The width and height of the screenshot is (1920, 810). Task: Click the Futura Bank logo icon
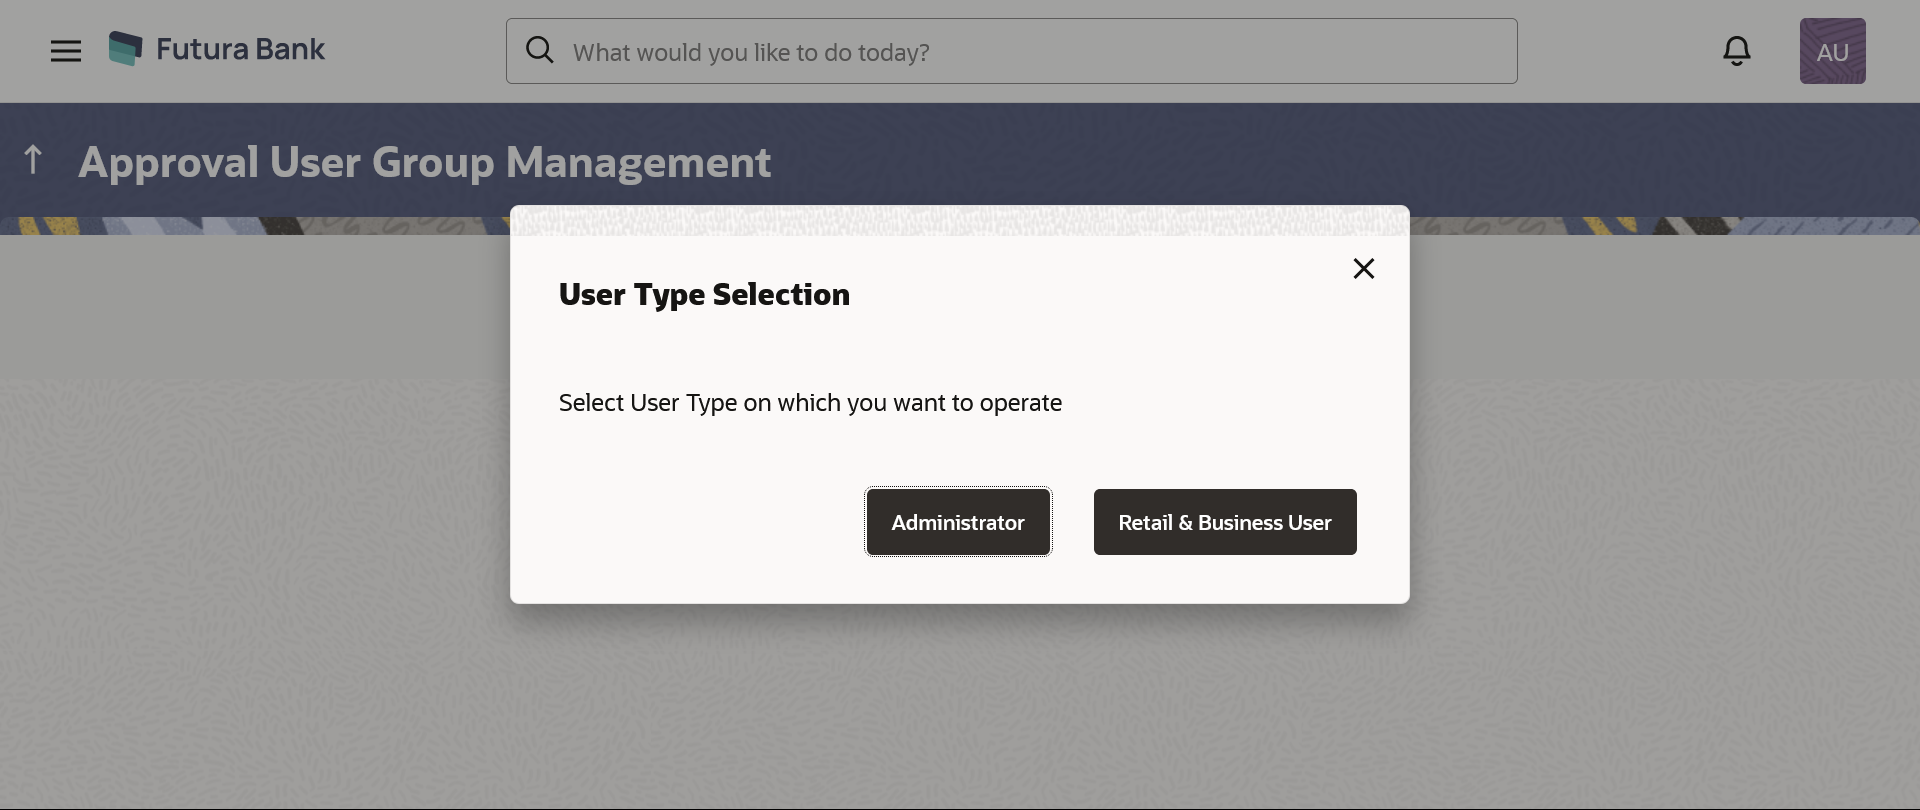tap(125, 49)
